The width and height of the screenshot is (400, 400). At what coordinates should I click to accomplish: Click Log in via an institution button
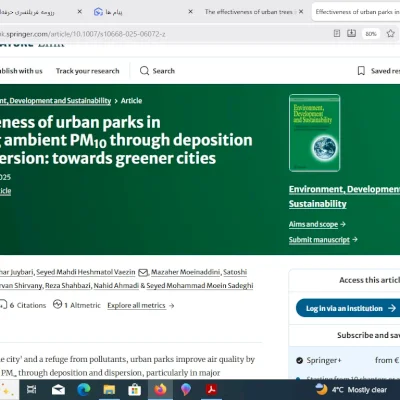(348, 308)
